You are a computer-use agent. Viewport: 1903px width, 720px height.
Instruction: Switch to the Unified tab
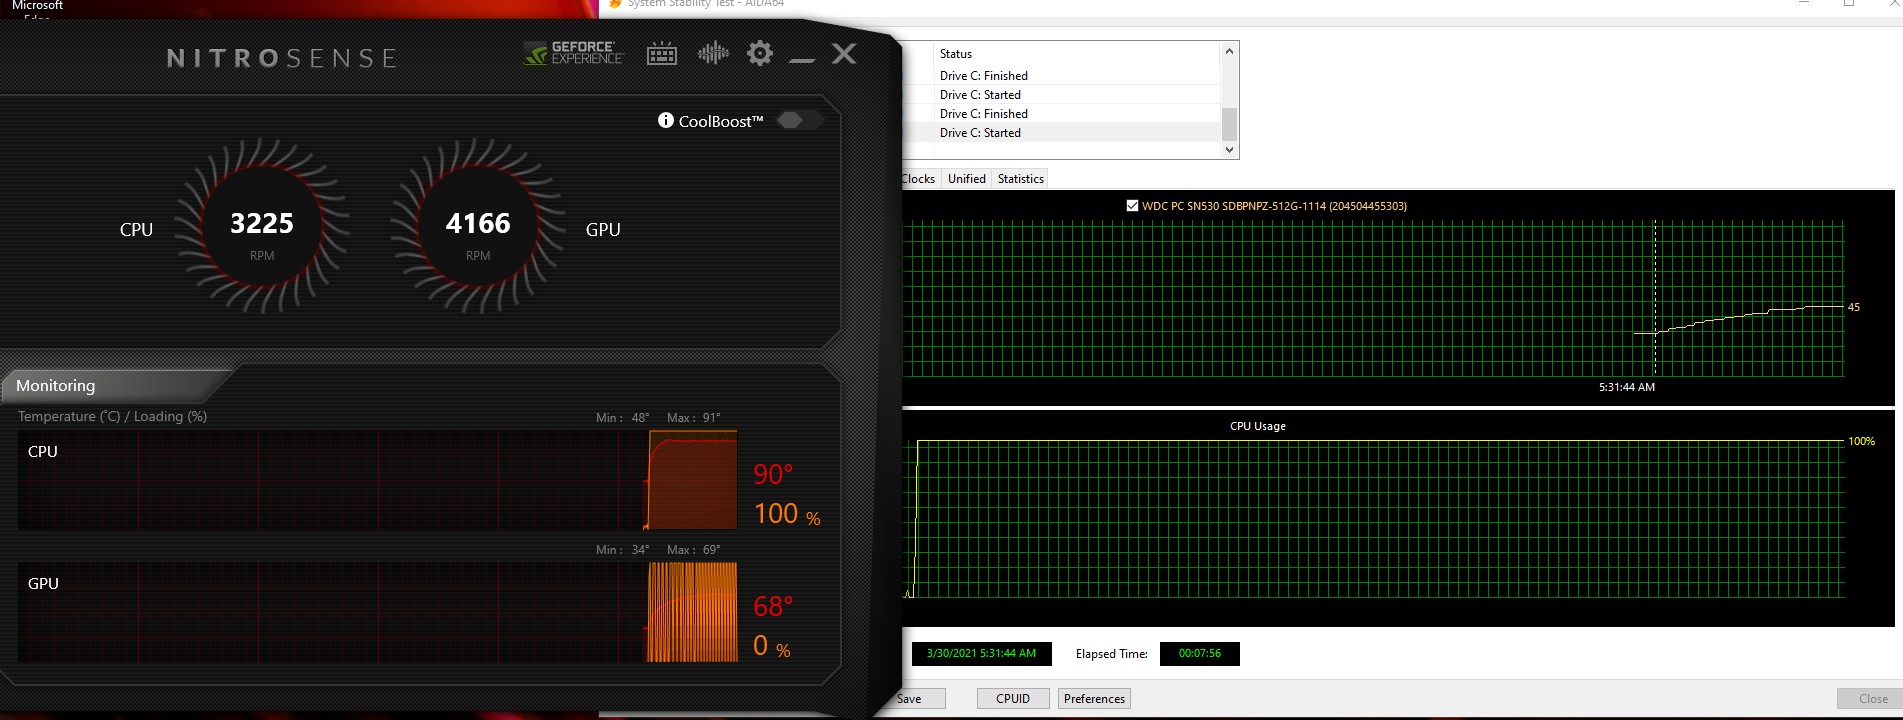(966, 179)
